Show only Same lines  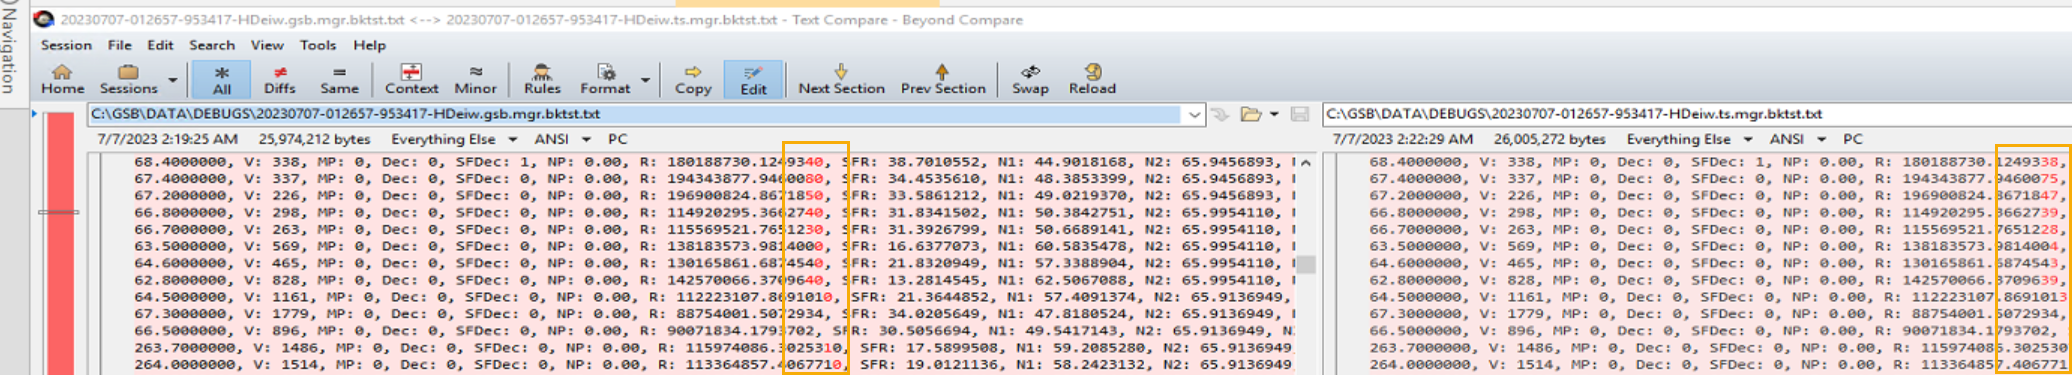pos(339,79)
